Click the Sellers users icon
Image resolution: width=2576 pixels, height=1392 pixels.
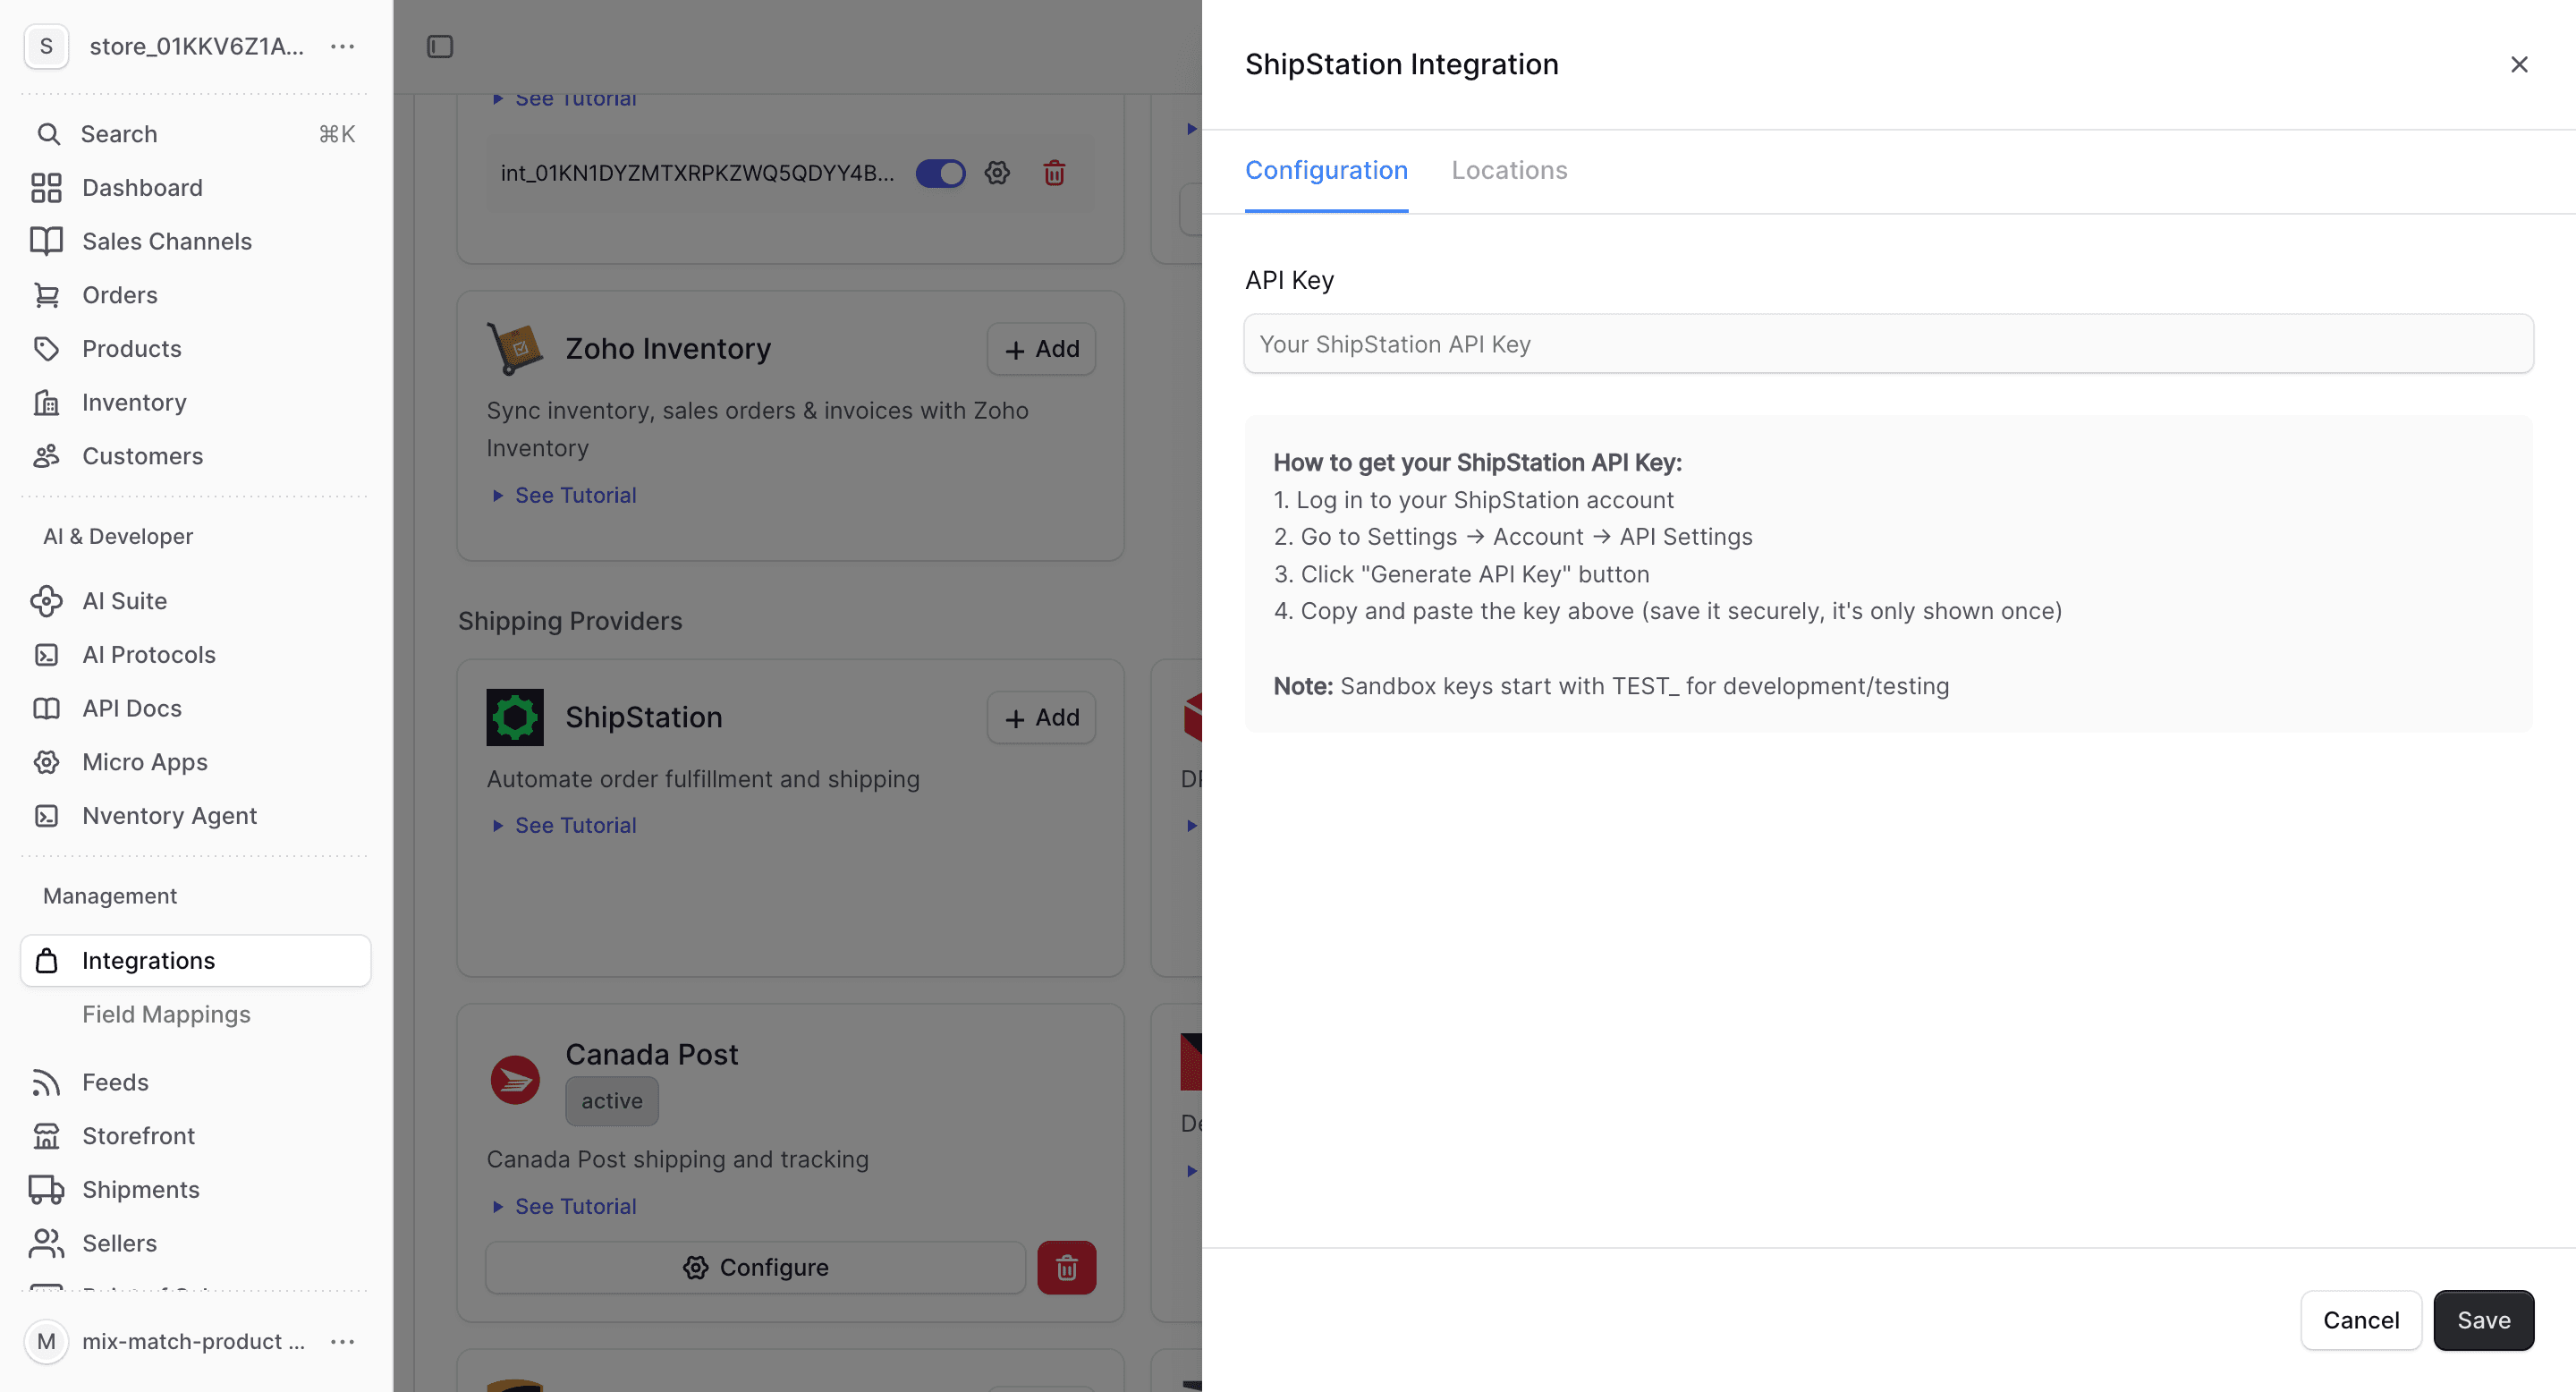(47, 1243)
